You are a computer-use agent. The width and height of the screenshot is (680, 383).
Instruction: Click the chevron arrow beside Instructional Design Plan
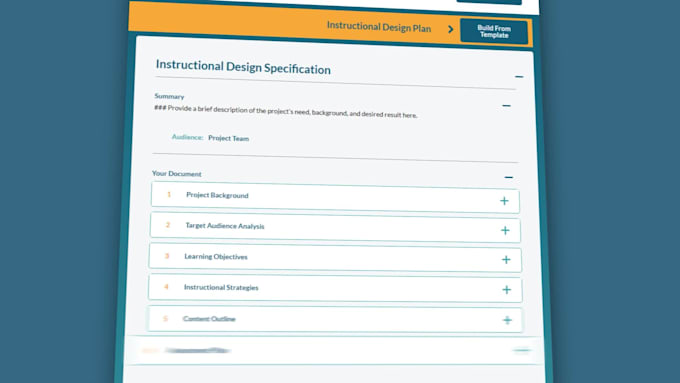coord(451,29)
